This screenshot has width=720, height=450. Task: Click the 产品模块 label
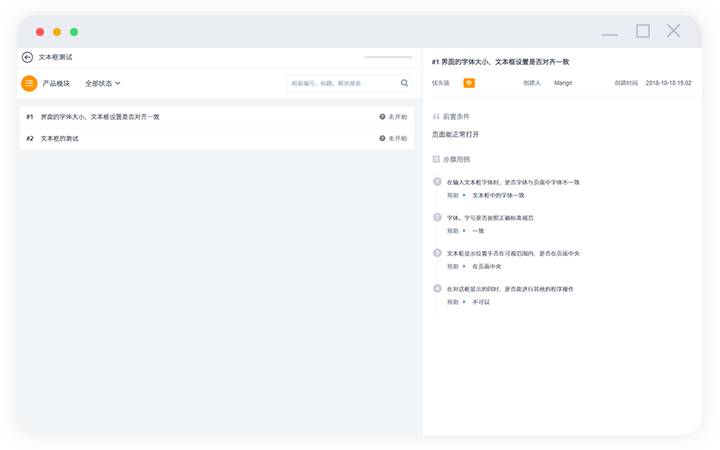tap(56, 84)
